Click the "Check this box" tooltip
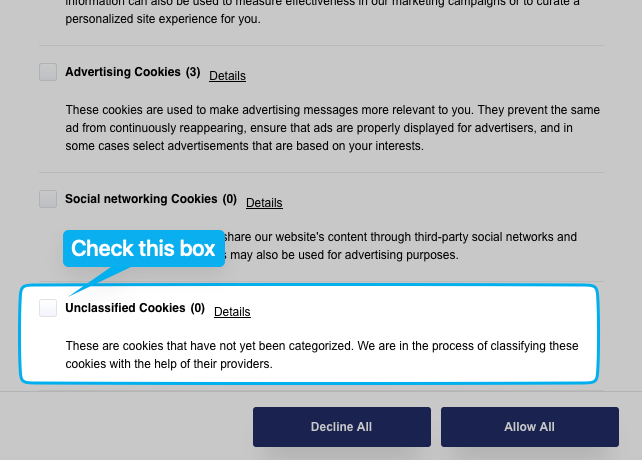This screenshot has height=460, width=642. (x=143, y=249)
